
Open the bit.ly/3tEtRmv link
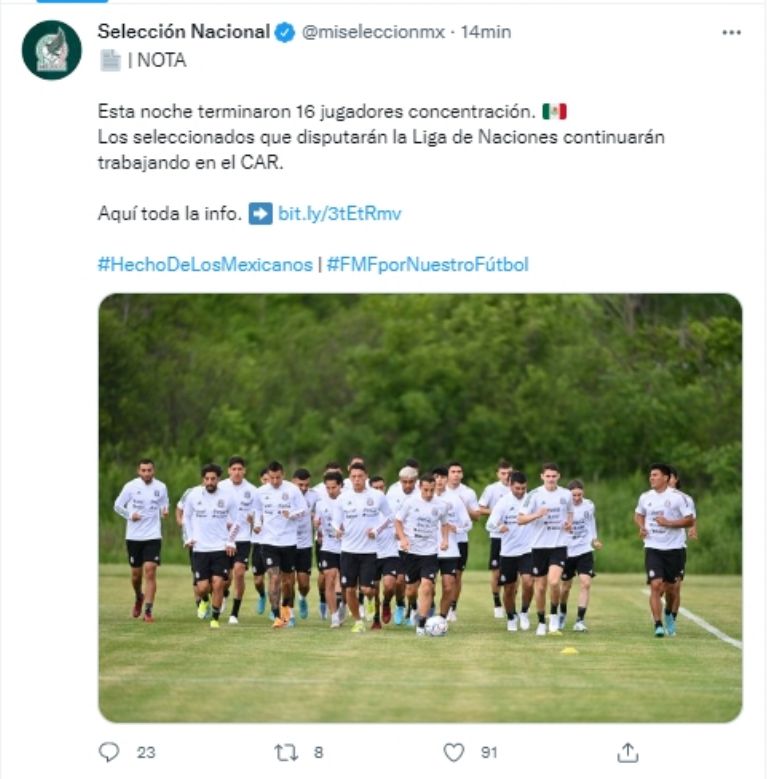tap(339, 214)
